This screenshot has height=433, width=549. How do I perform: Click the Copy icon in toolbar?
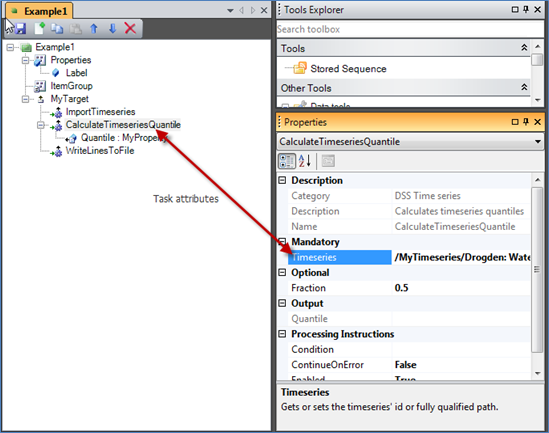[57, 29]
